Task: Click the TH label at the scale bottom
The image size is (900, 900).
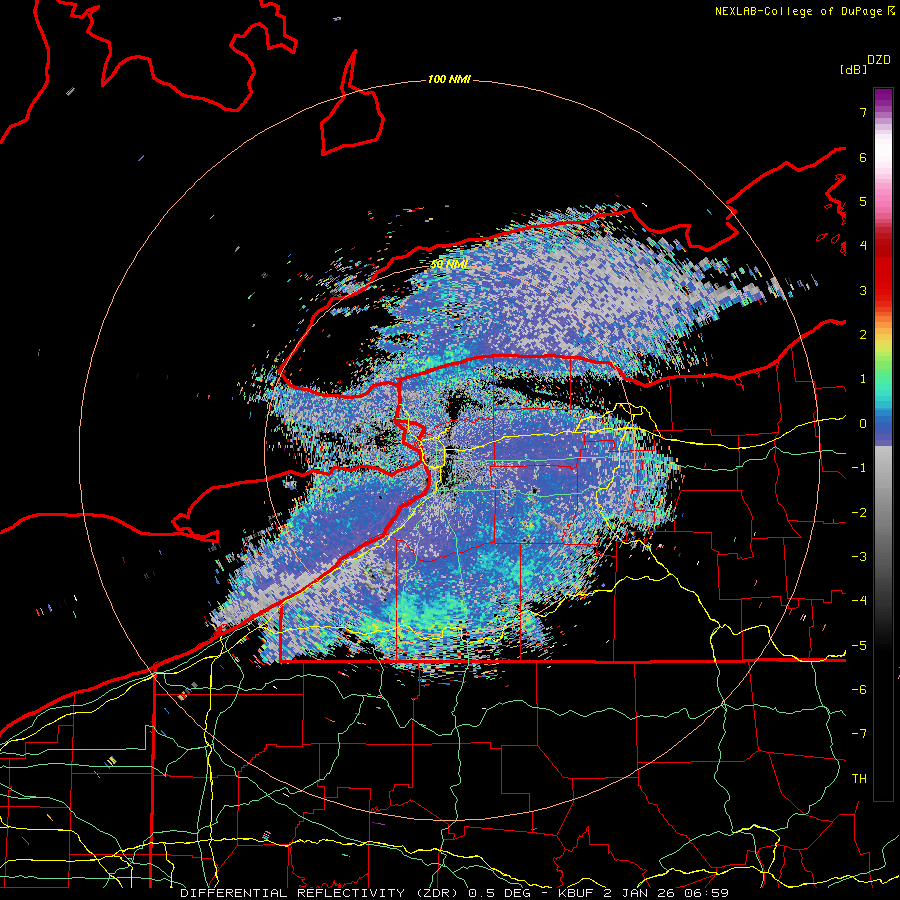Action: pos(859,779)
